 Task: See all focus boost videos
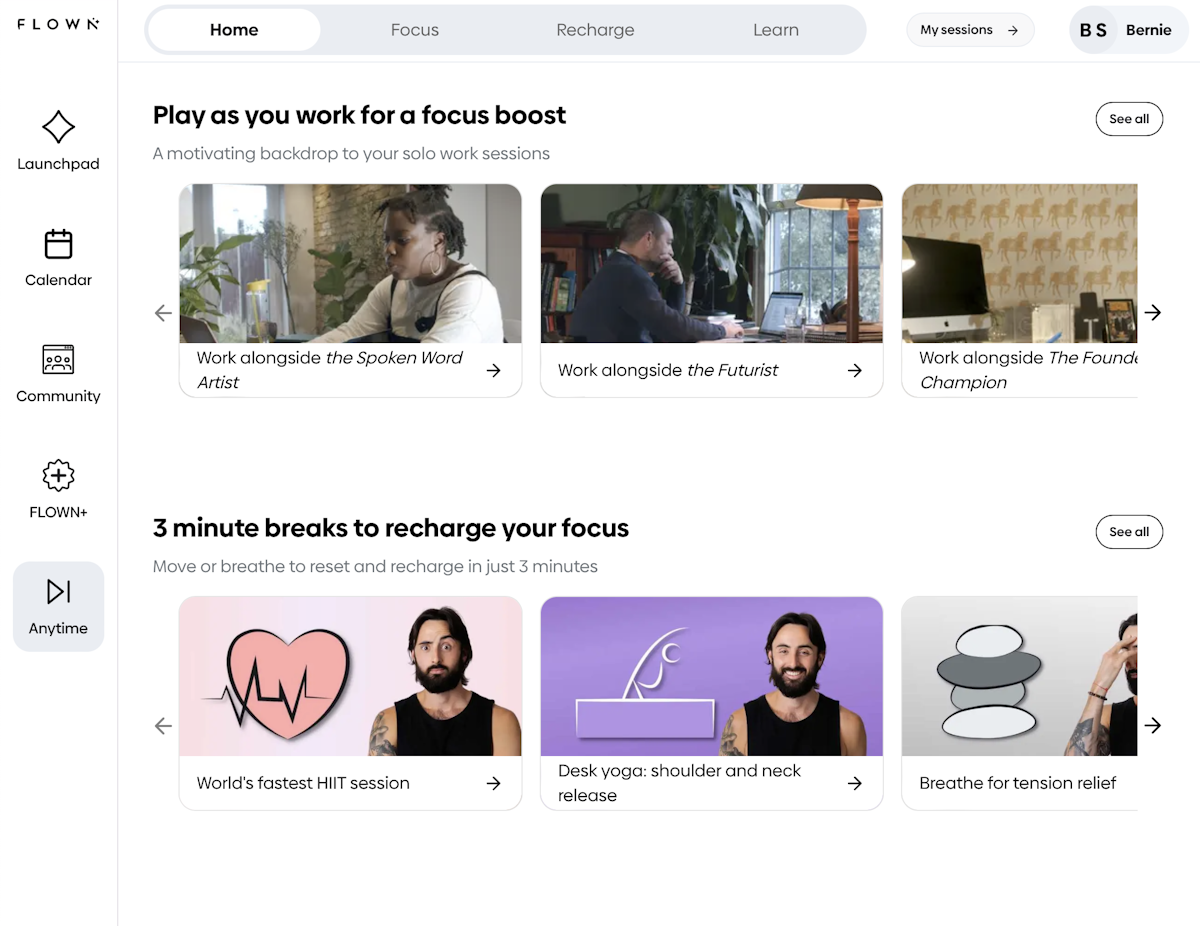click(1129, 119)
